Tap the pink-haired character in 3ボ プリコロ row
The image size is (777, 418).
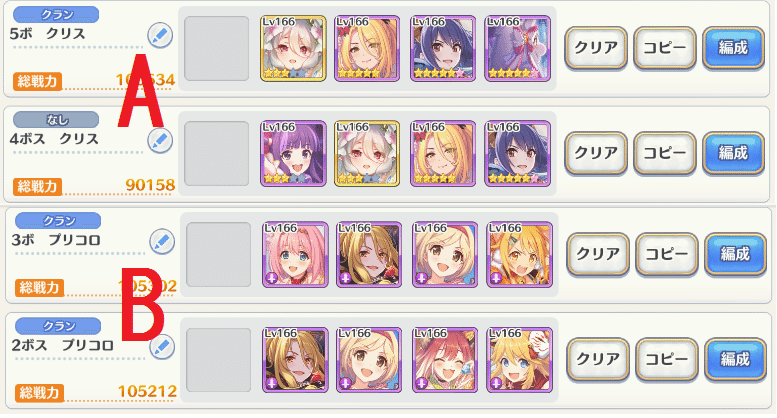coord(295,255)
